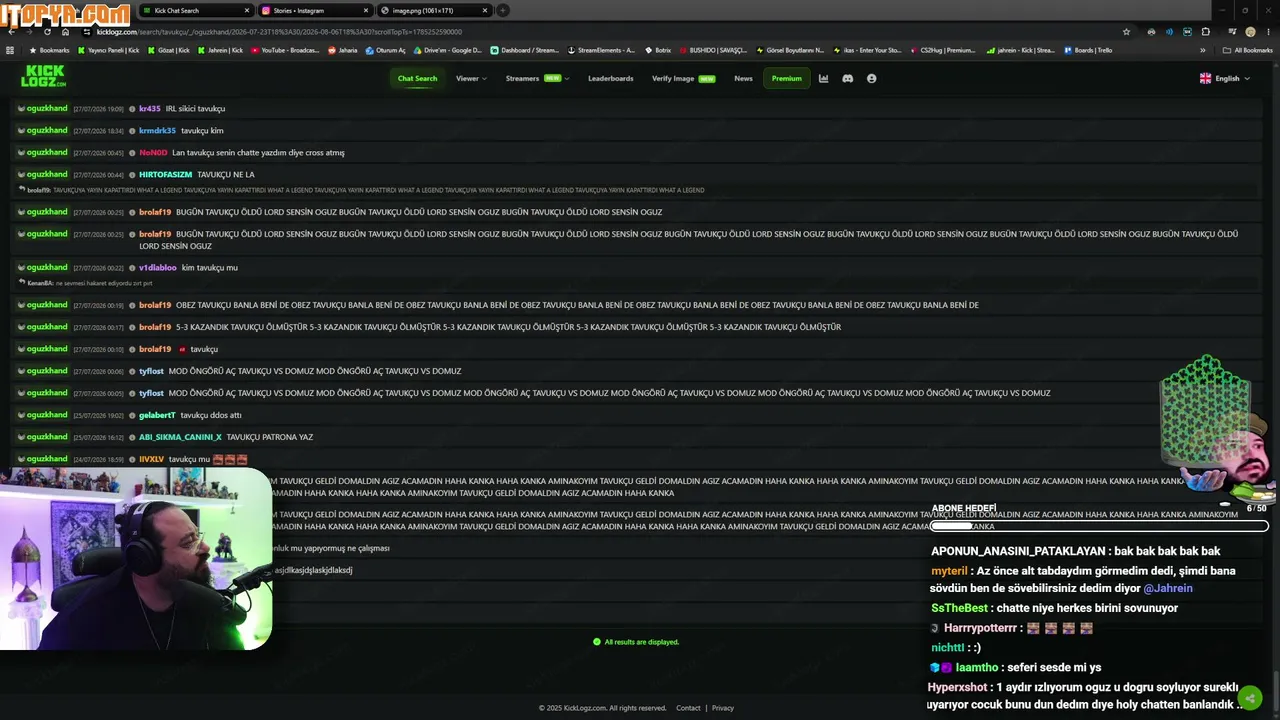Image resolution: width=1280 pixels, height=720 pixels.
Task: Go to the browser home page
Action: [66, 32]
